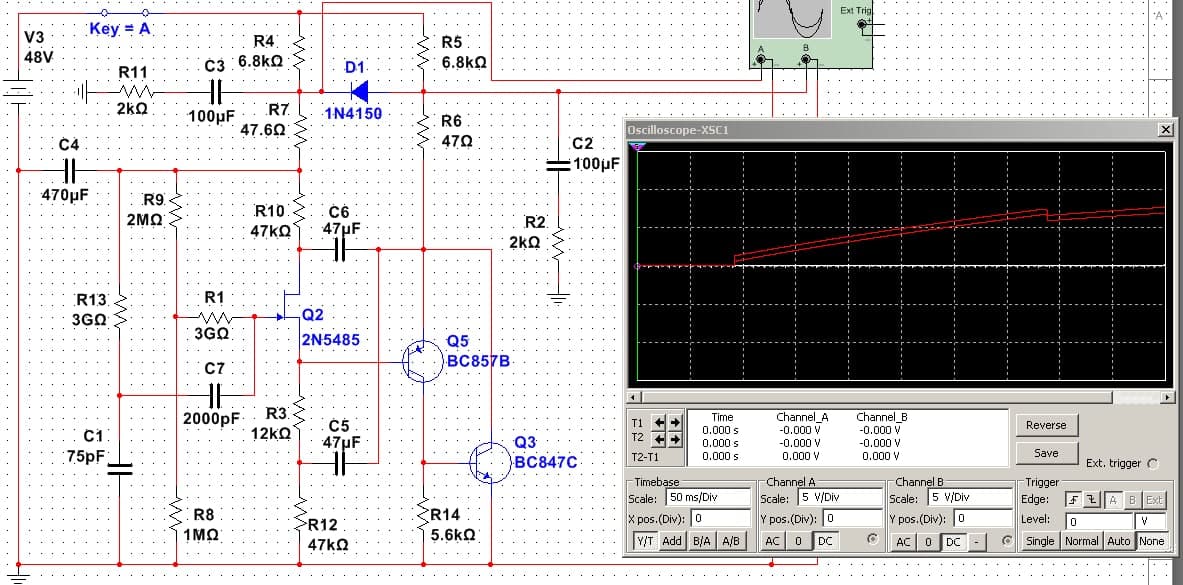This screenshot has width=1183, height=585.
Task: Click the BC857B part label
Action: (478, 362)
